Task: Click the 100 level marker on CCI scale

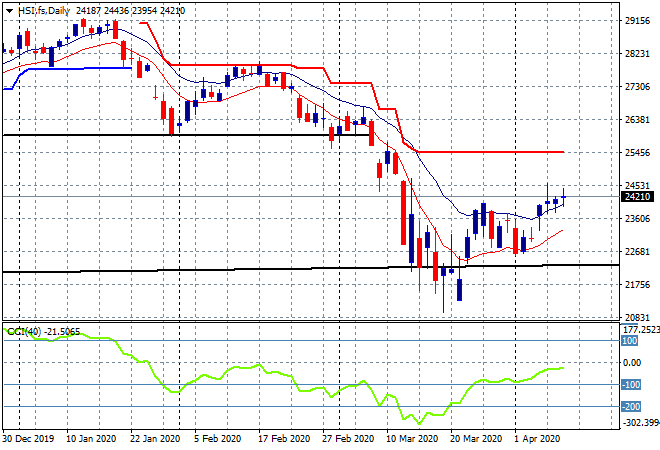Action: [x=630, y=341]
